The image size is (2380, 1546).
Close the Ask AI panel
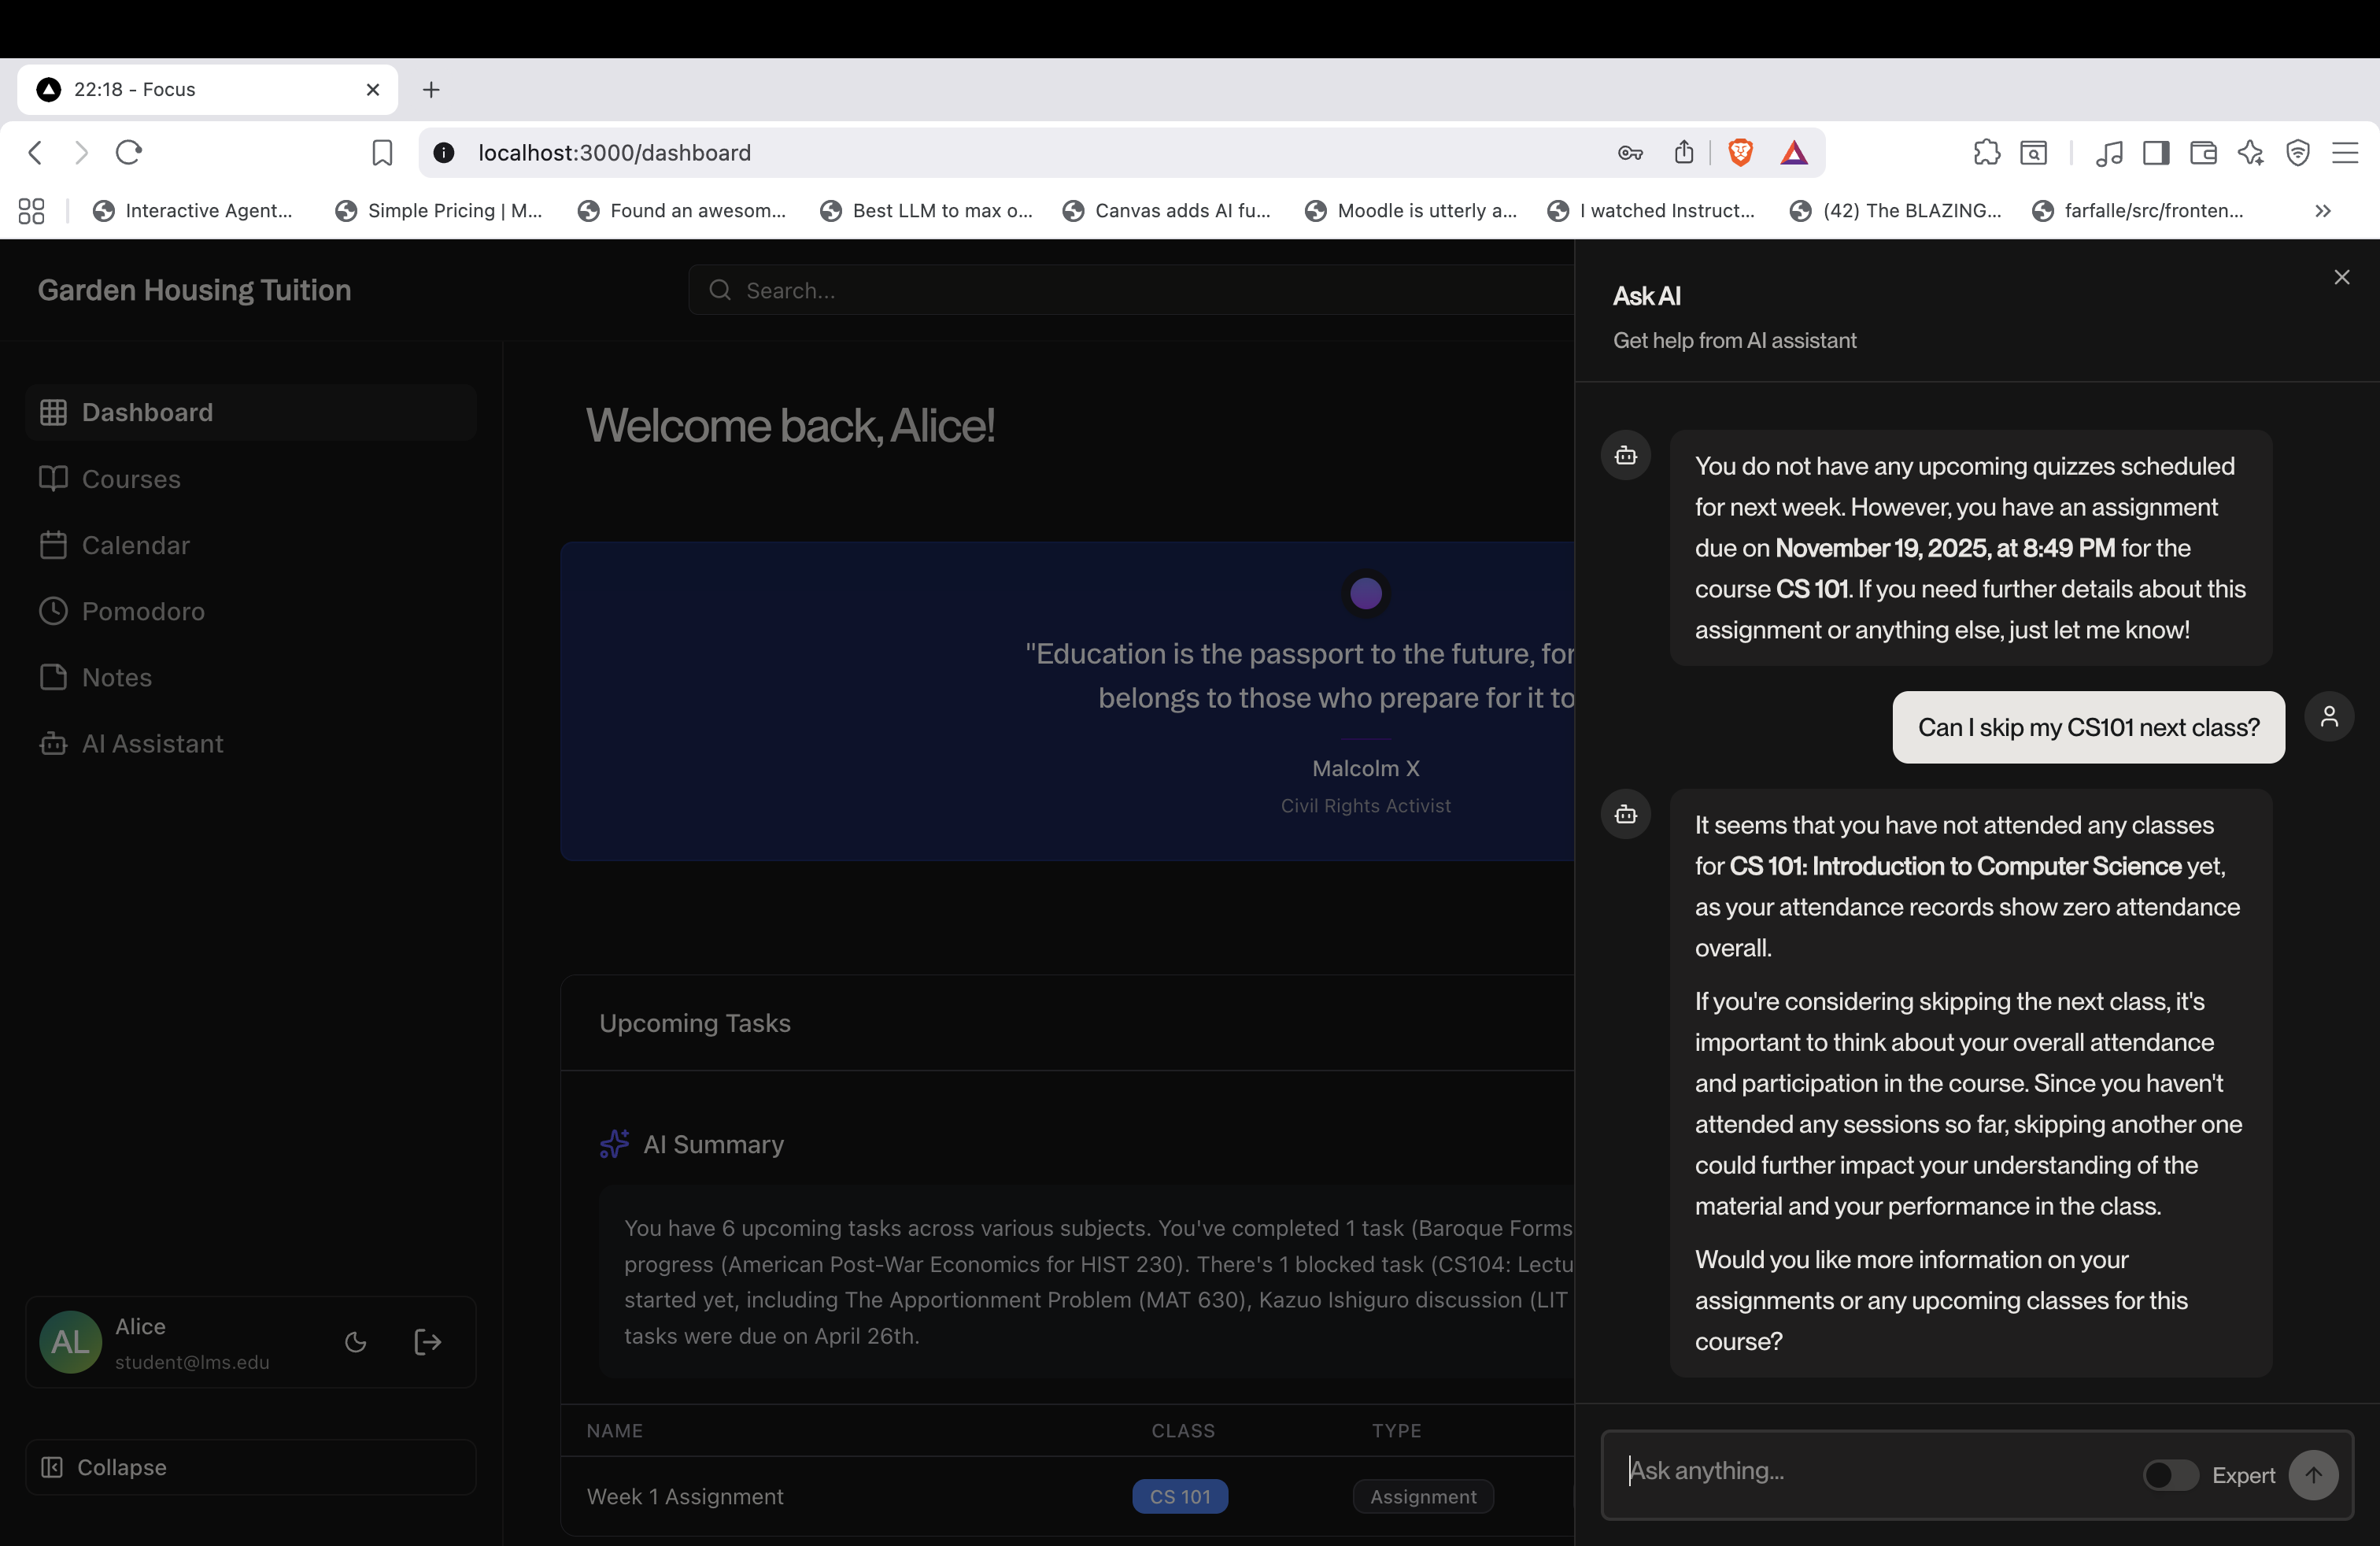[x=2341, y=277]
